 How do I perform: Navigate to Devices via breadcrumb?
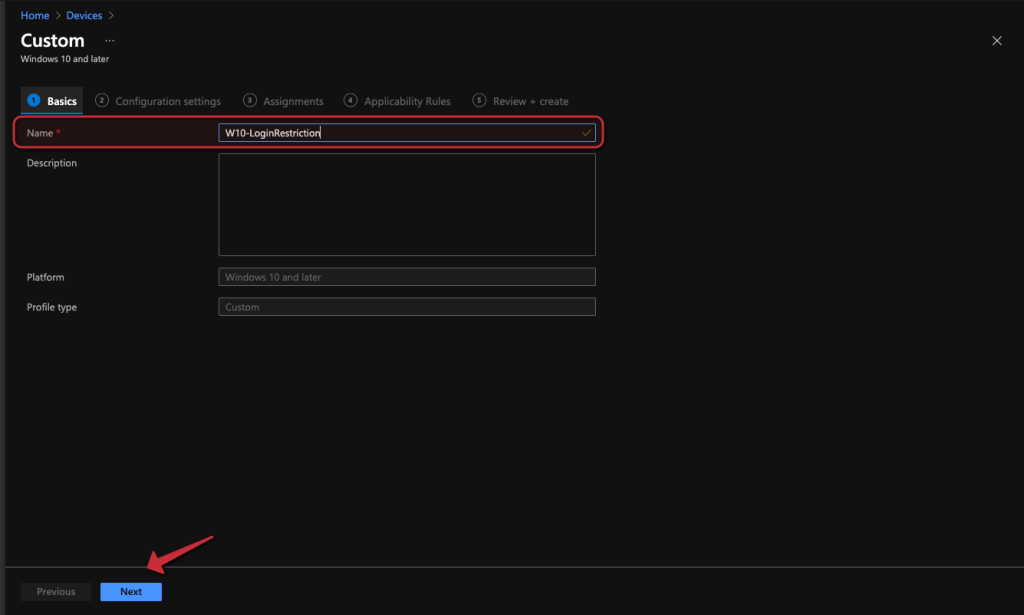coord(84,16)
